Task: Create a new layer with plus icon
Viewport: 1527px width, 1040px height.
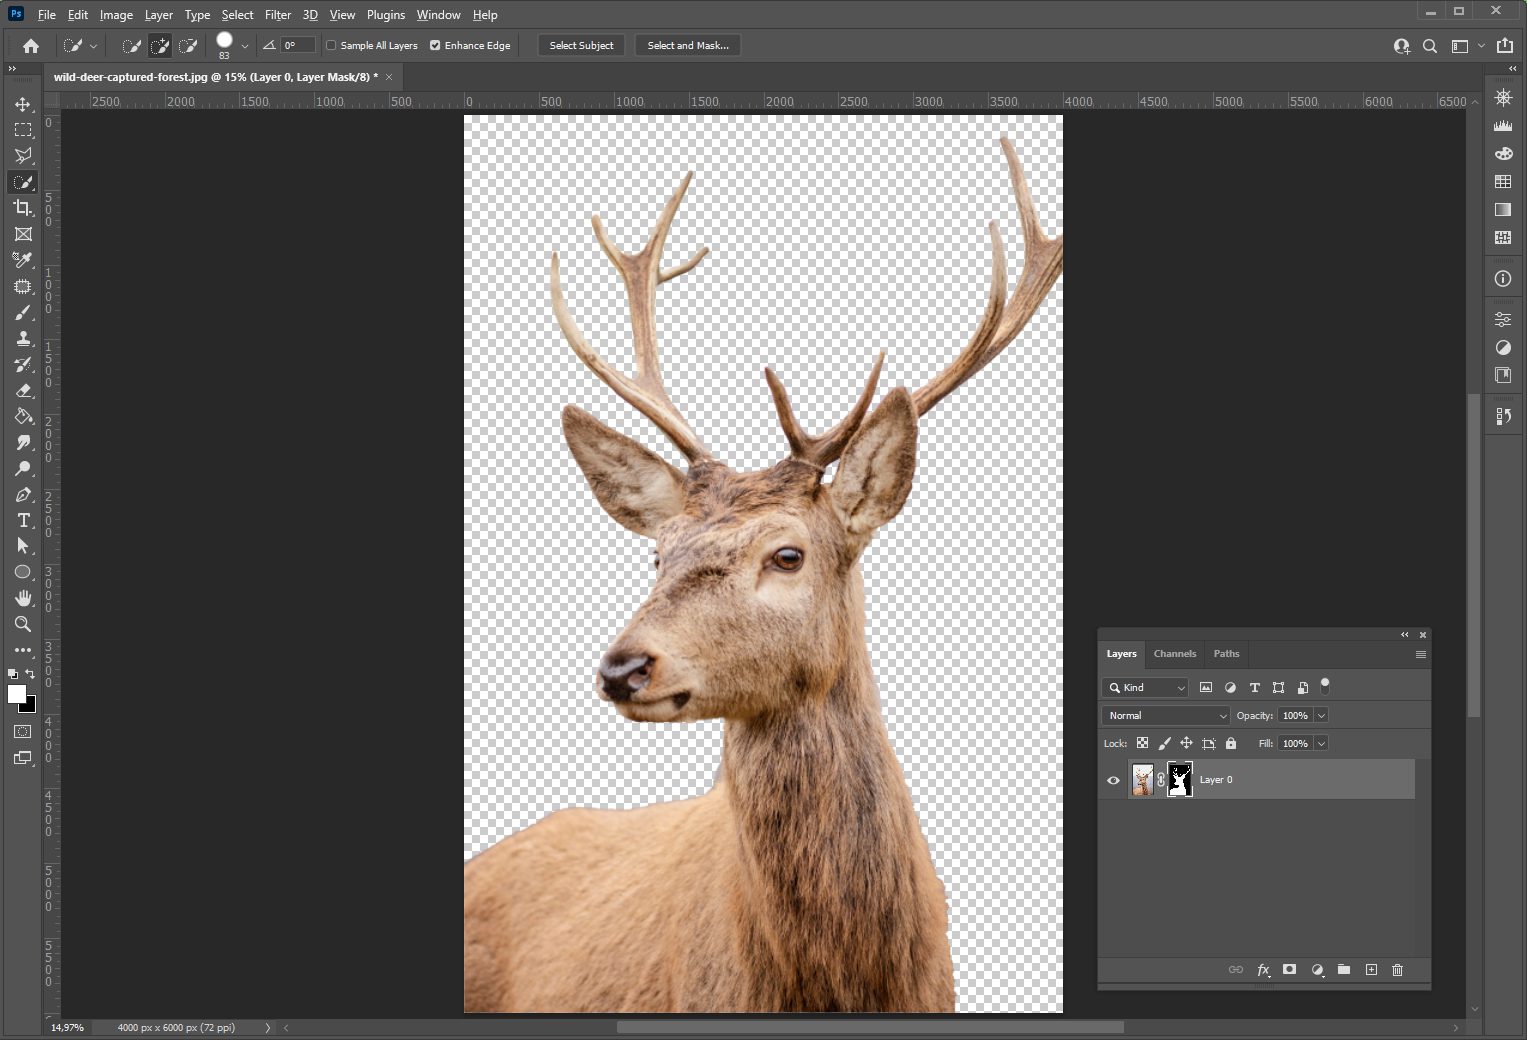Action: click(1371, 970)
